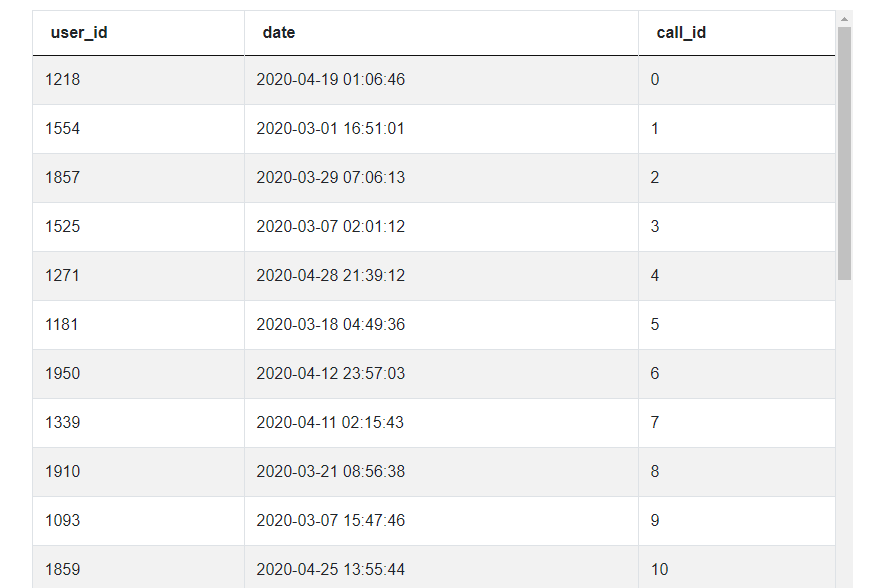Click date cell 2020-04-28 21:39:12
Screen dimensions: 881x588
point(441,276)
